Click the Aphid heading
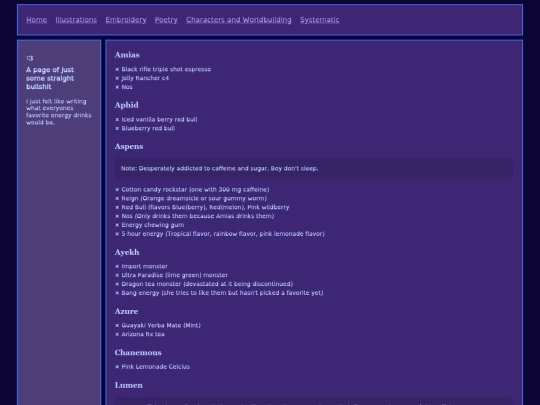This screenshot has width=540, height=405. pyautogui.click(x=127, y=105)
